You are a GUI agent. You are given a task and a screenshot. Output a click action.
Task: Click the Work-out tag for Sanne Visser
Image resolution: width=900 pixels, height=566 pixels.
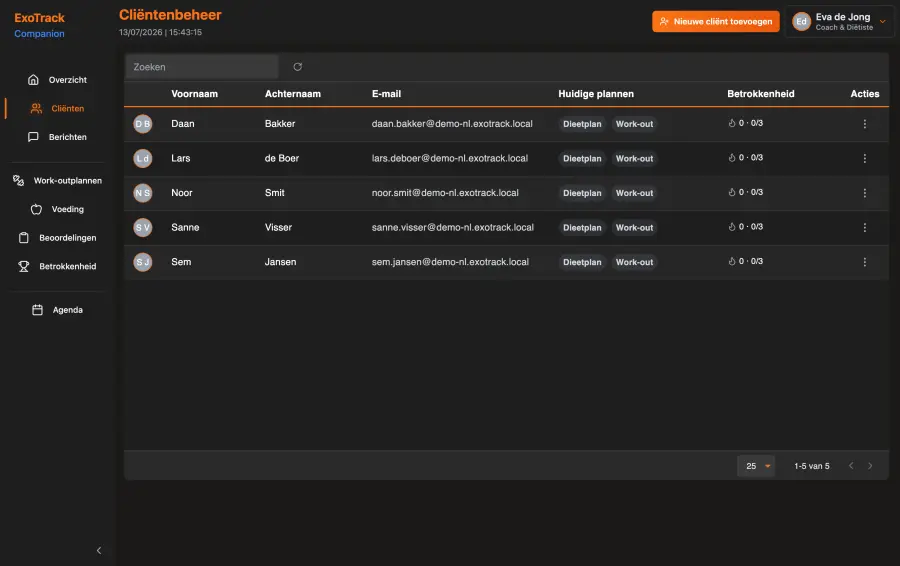(x=634, y=227)
